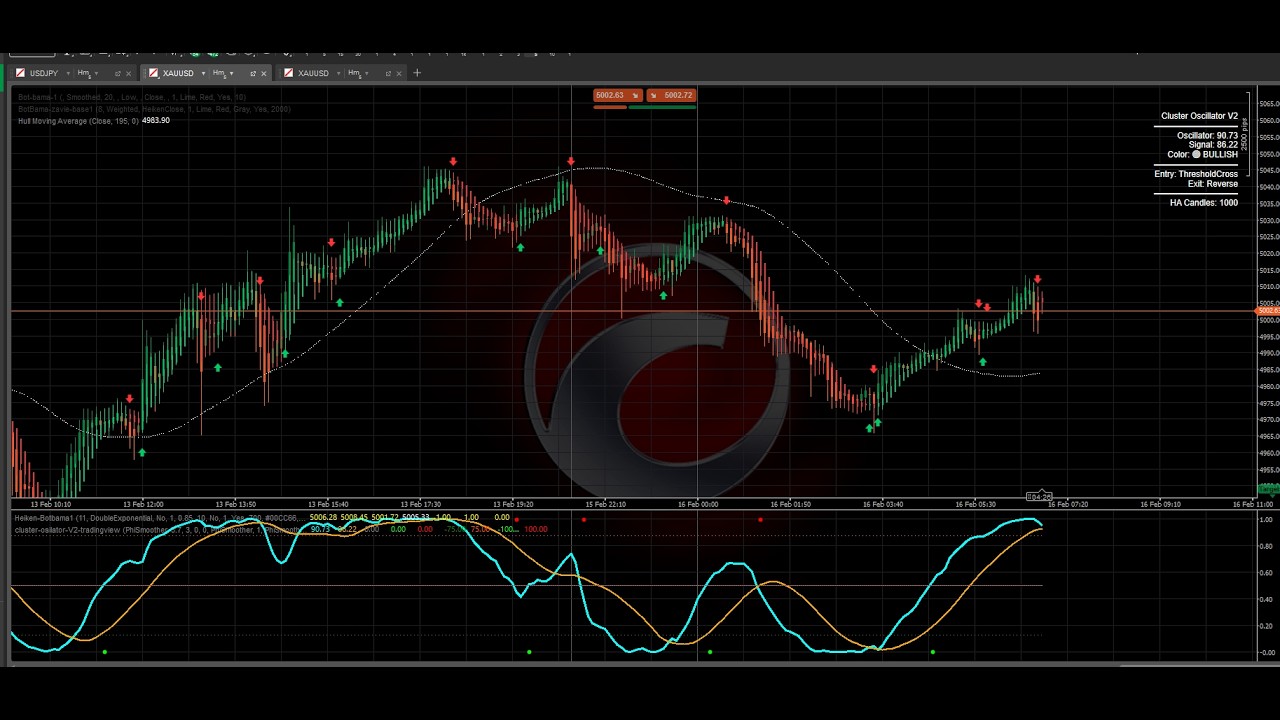
Task: Open timeframe dropdown on active XAUUSD tab
Action: (x=231, y=73)
